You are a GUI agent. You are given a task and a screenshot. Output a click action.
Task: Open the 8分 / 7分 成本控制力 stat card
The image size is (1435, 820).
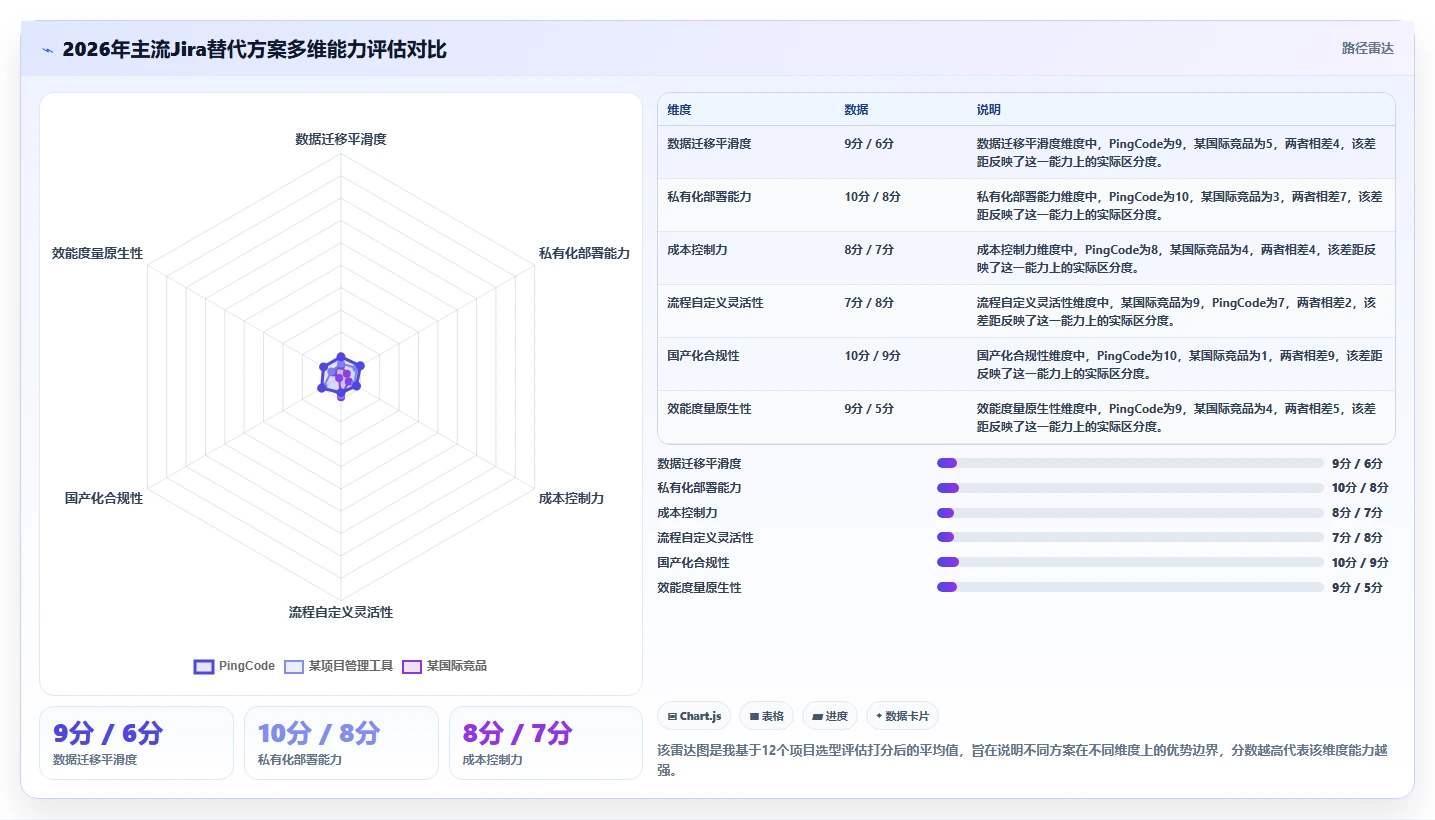point(546,743)
